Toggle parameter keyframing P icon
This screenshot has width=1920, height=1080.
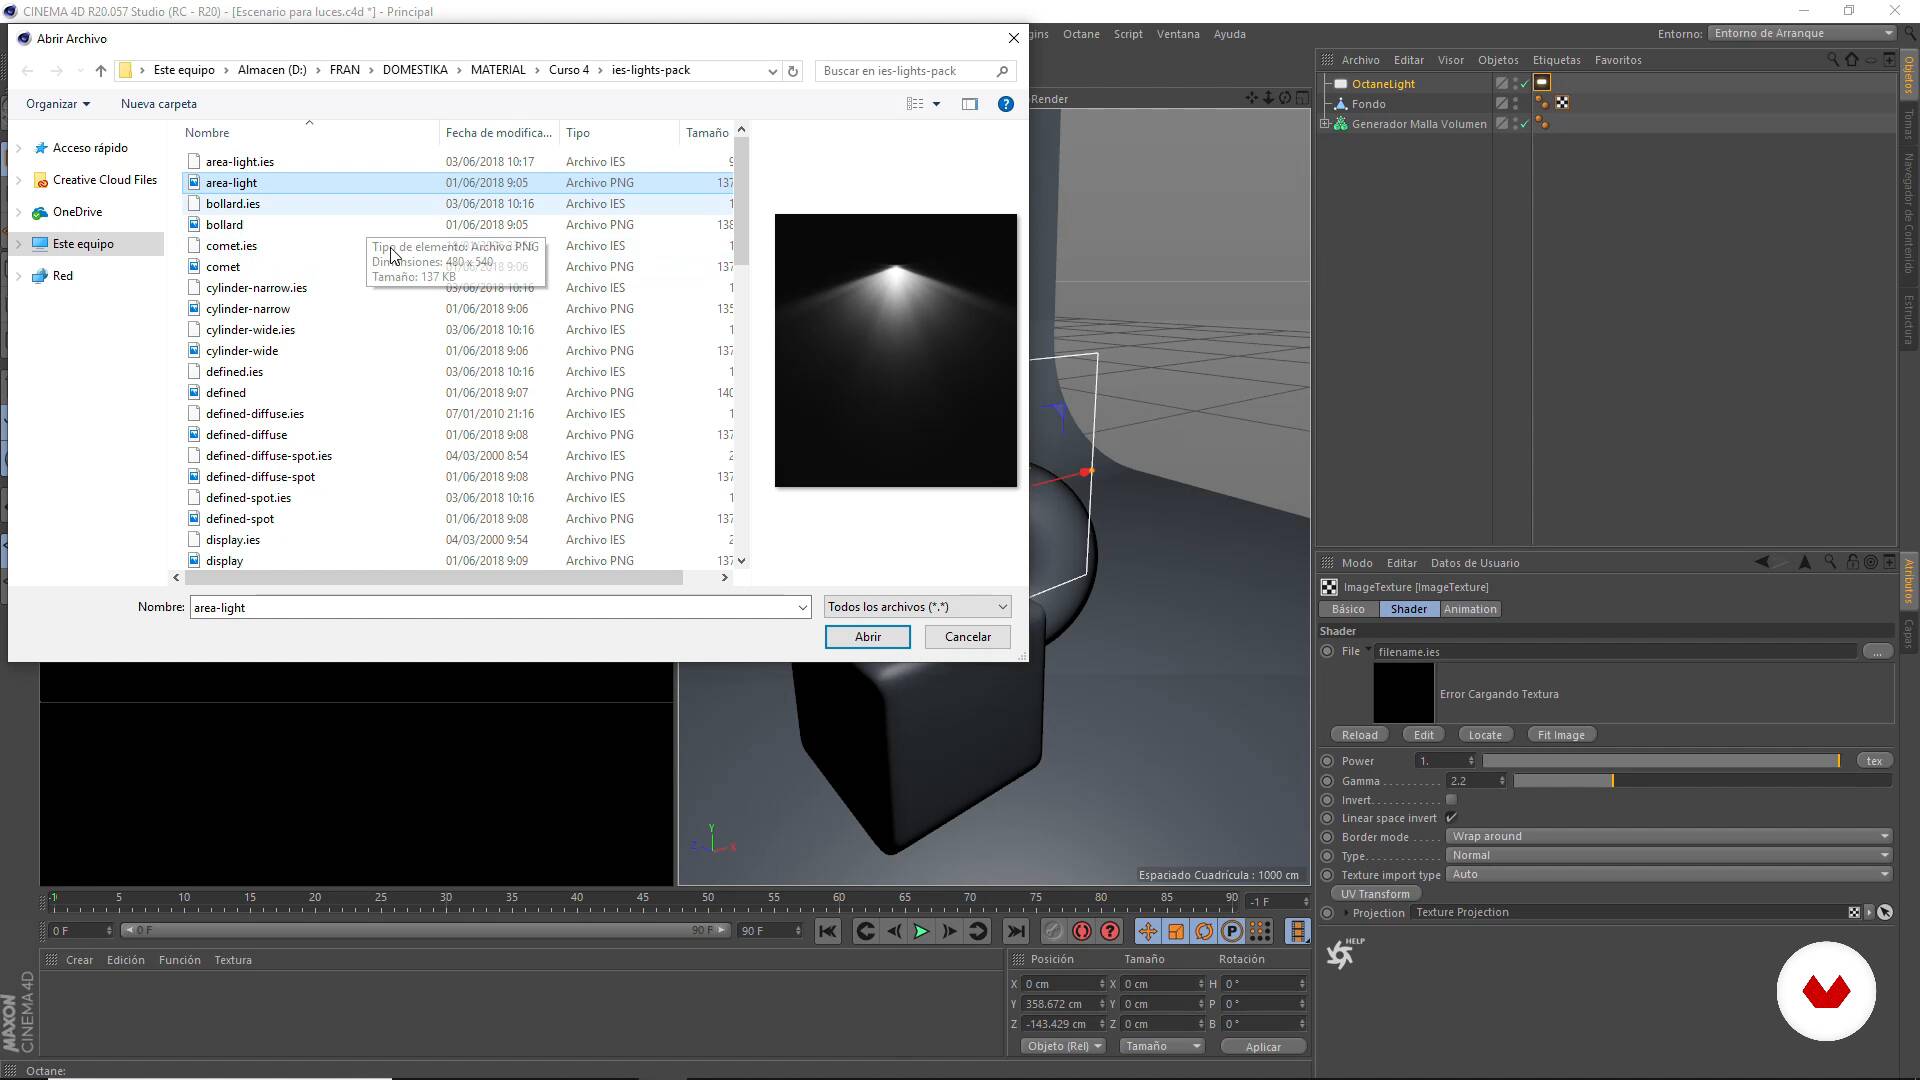point(1232,932)
